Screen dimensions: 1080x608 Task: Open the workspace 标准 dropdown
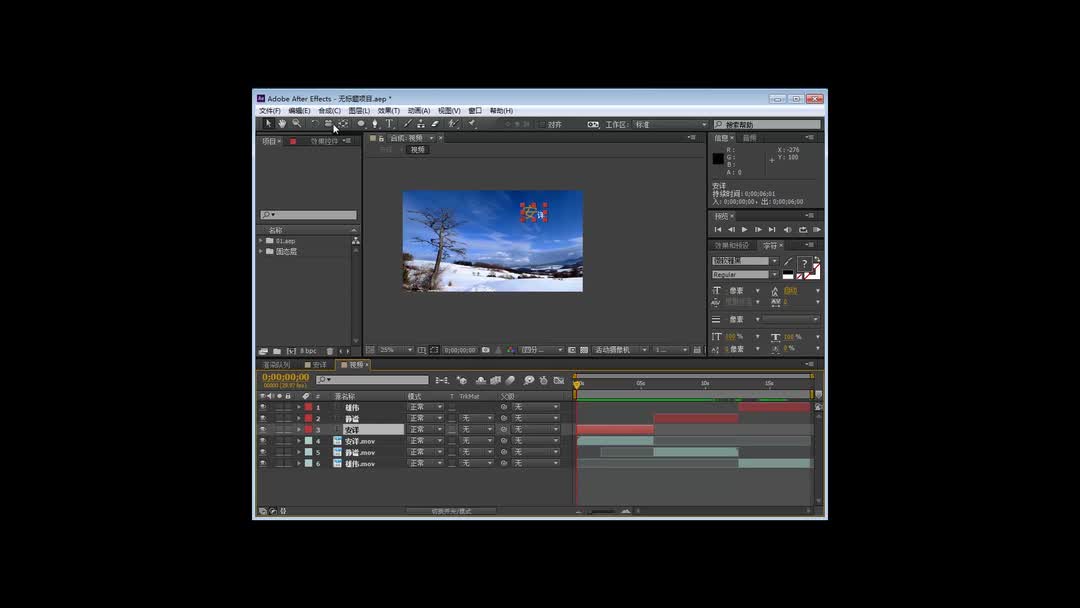670,125
